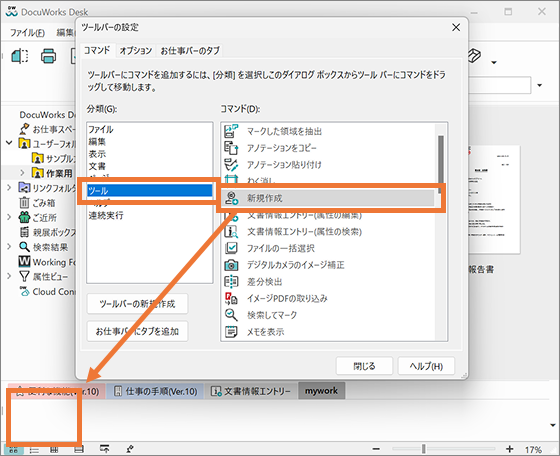Select 文書情報エントリー(属性の検索) command
The image size is (560, 456).
(304, 232)
